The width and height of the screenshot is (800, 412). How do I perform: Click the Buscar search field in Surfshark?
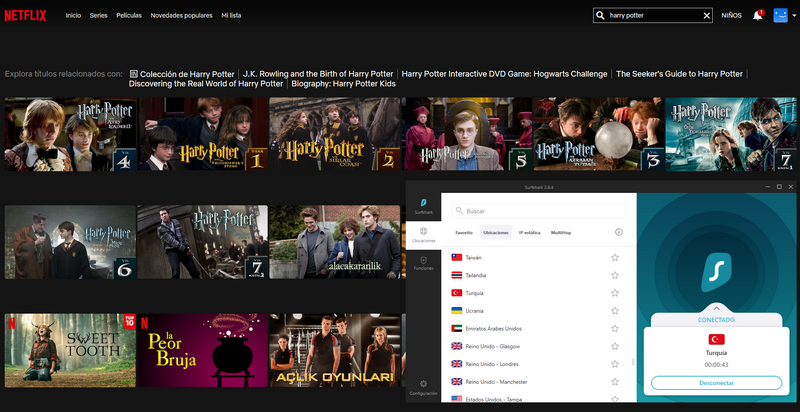coord(539,211)
